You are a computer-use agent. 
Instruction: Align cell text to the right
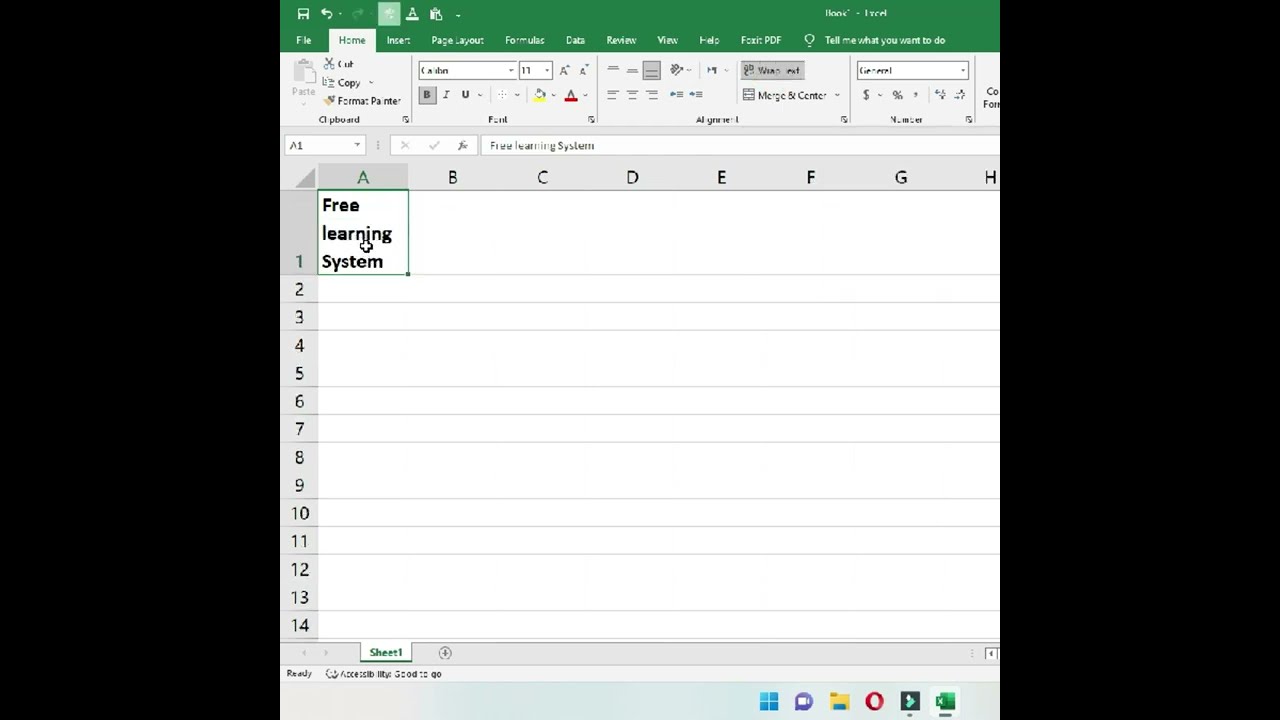click(x=652, y=95)
